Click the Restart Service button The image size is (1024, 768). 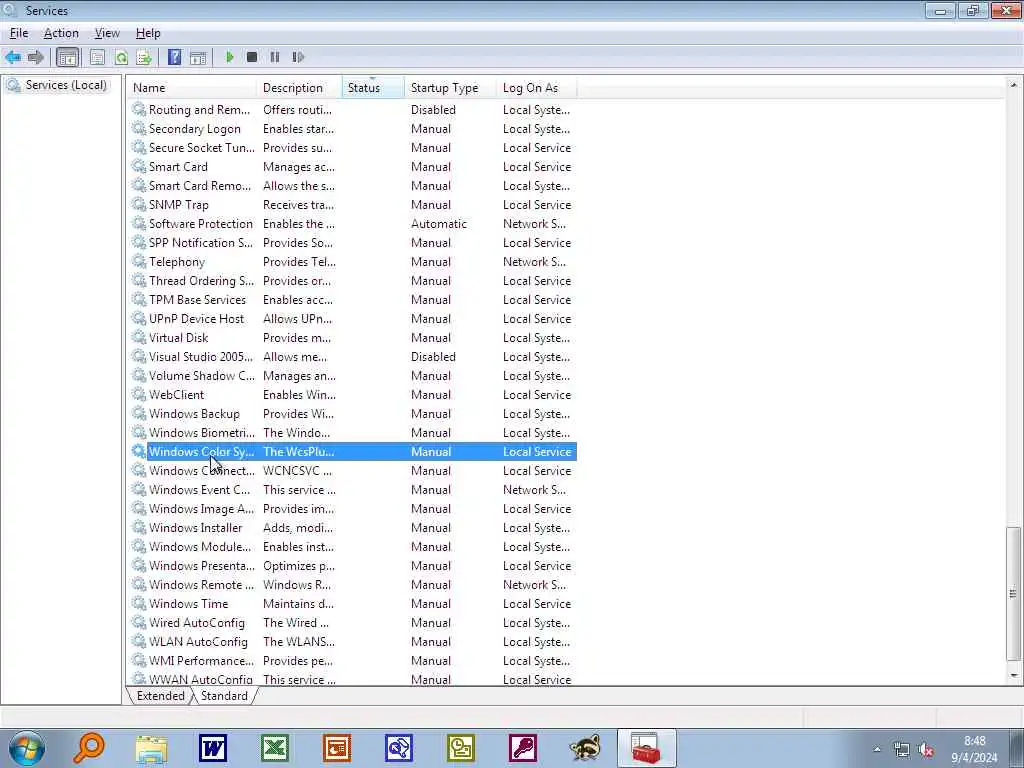click(x=298, y=57)
